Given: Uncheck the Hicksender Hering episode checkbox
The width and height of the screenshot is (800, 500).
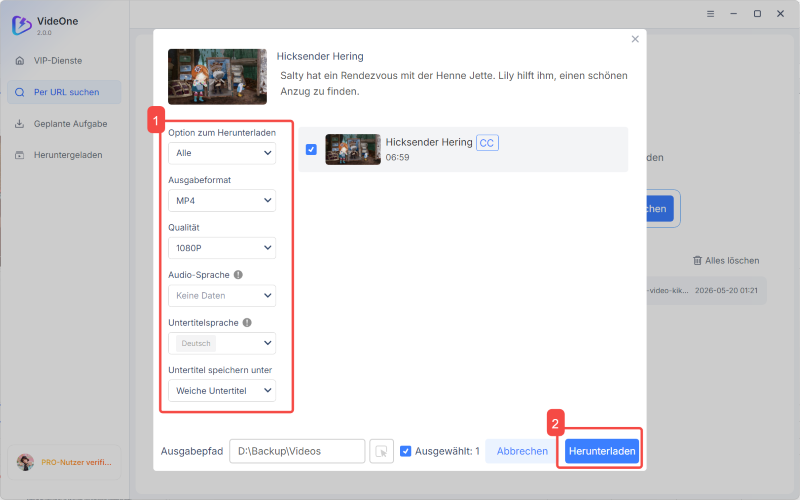Looking at the screenshot, I should 311,149.
